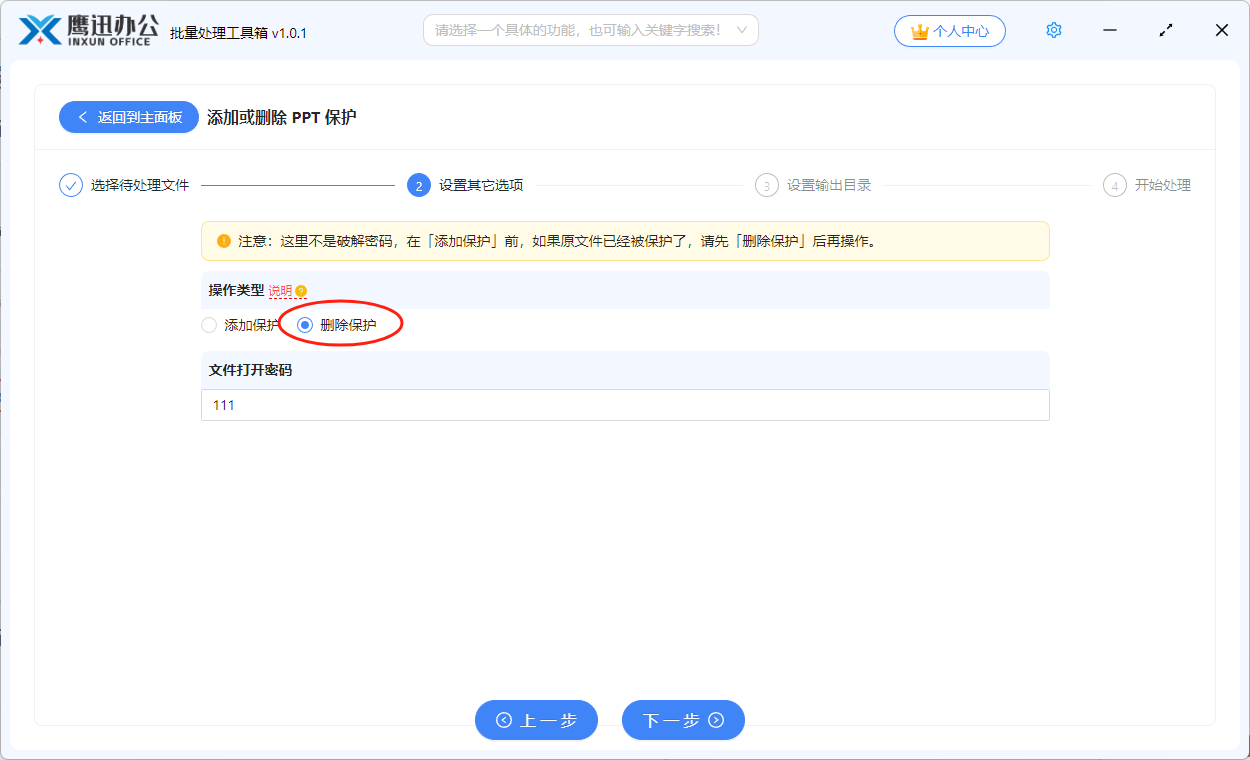
Task: Go back with 返回到主面板 button
Action: tap(129, 117)
